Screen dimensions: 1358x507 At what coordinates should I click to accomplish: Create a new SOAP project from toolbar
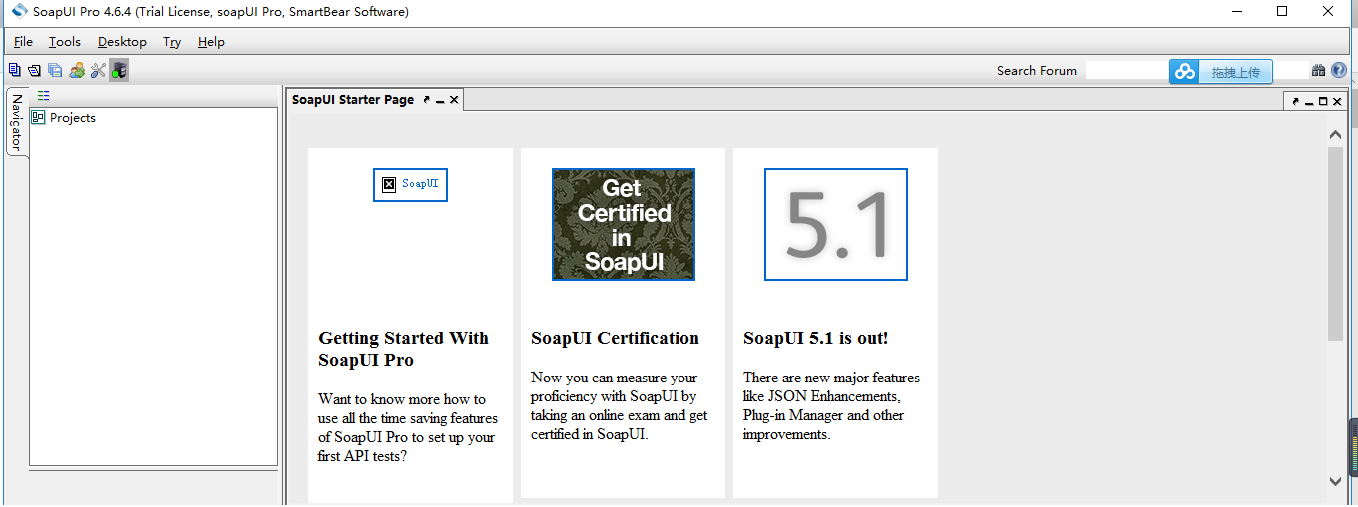point(14,70)
